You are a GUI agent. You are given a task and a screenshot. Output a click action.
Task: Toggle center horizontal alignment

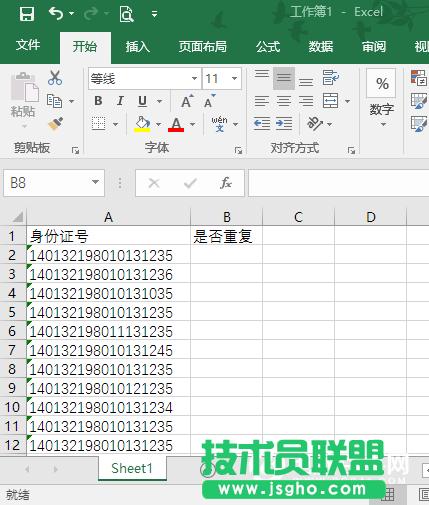point(284,101)
